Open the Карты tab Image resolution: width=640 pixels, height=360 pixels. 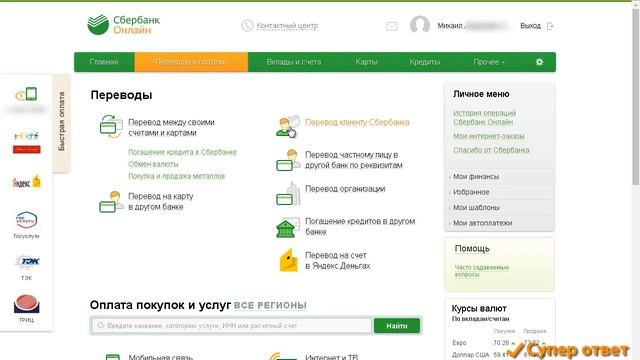(x=366, y=62)
